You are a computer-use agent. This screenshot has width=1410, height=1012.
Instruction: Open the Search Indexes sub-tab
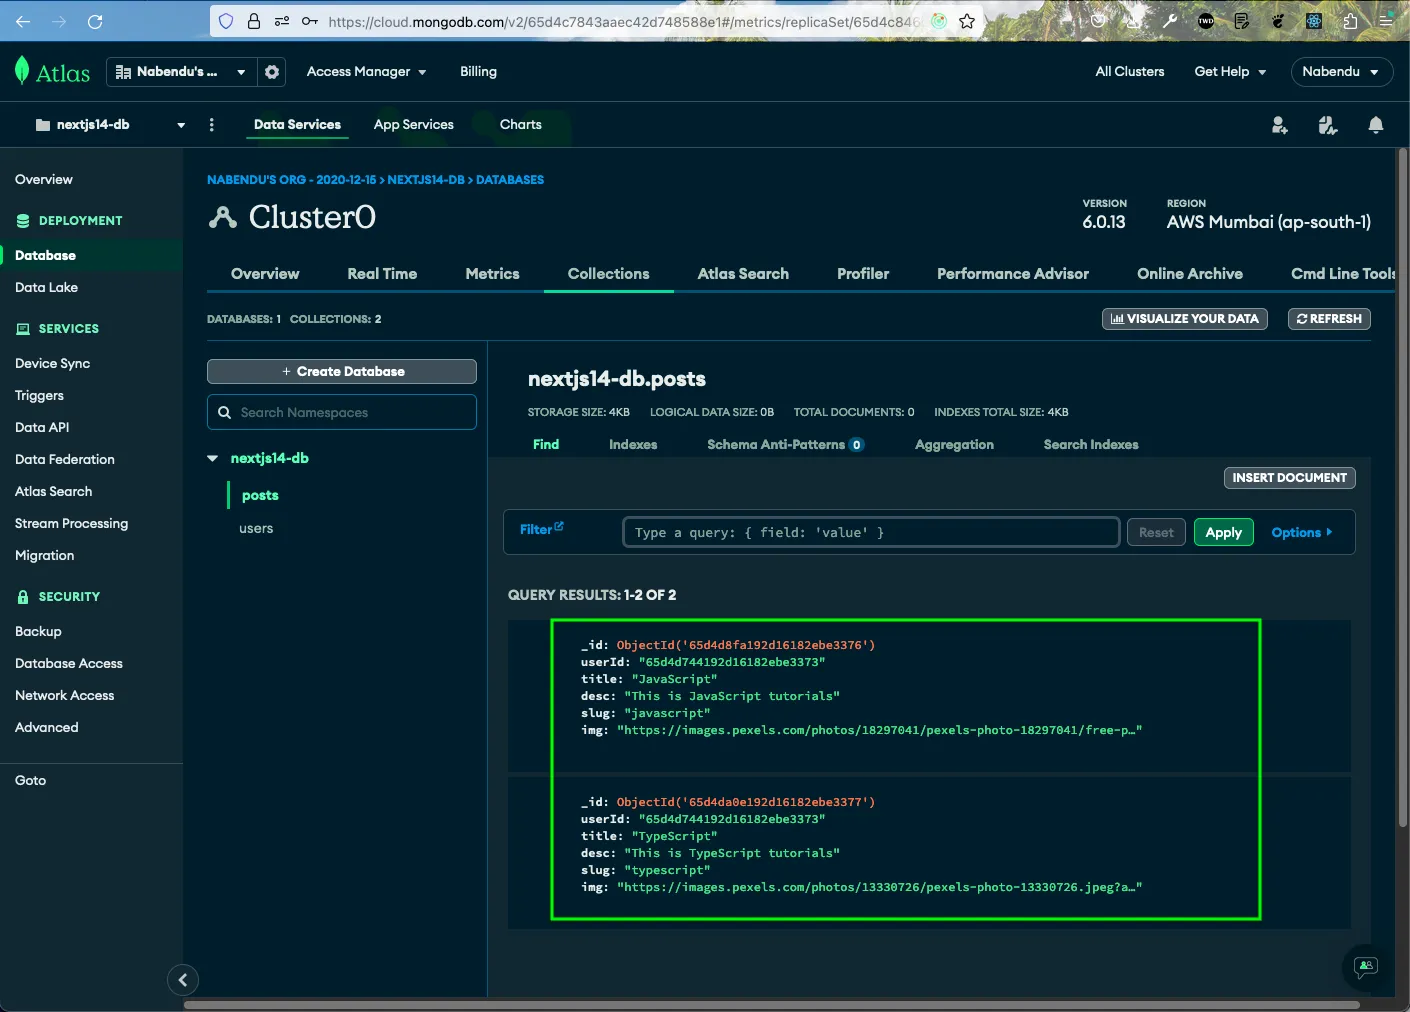pyautogui.click(x=1091, y=445)
